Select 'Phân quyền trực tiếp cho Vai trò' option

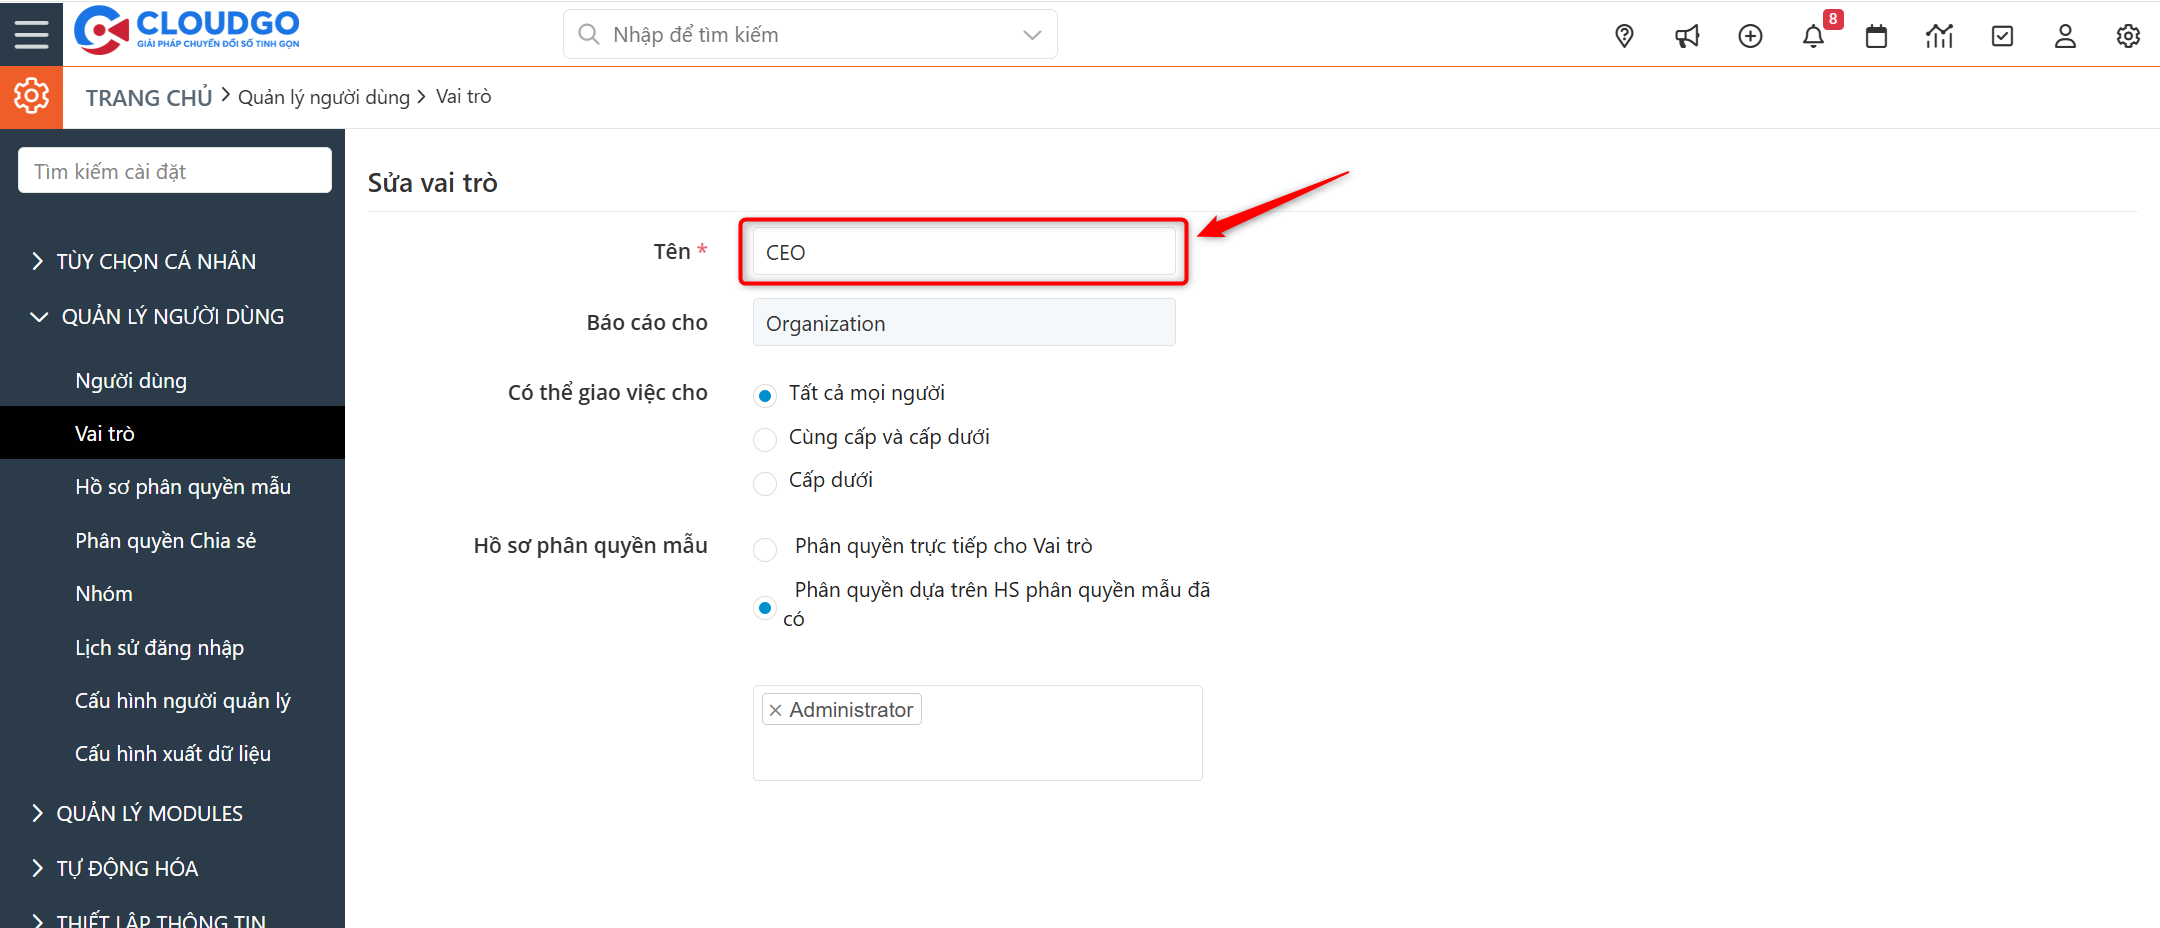[x=765, y=549]
